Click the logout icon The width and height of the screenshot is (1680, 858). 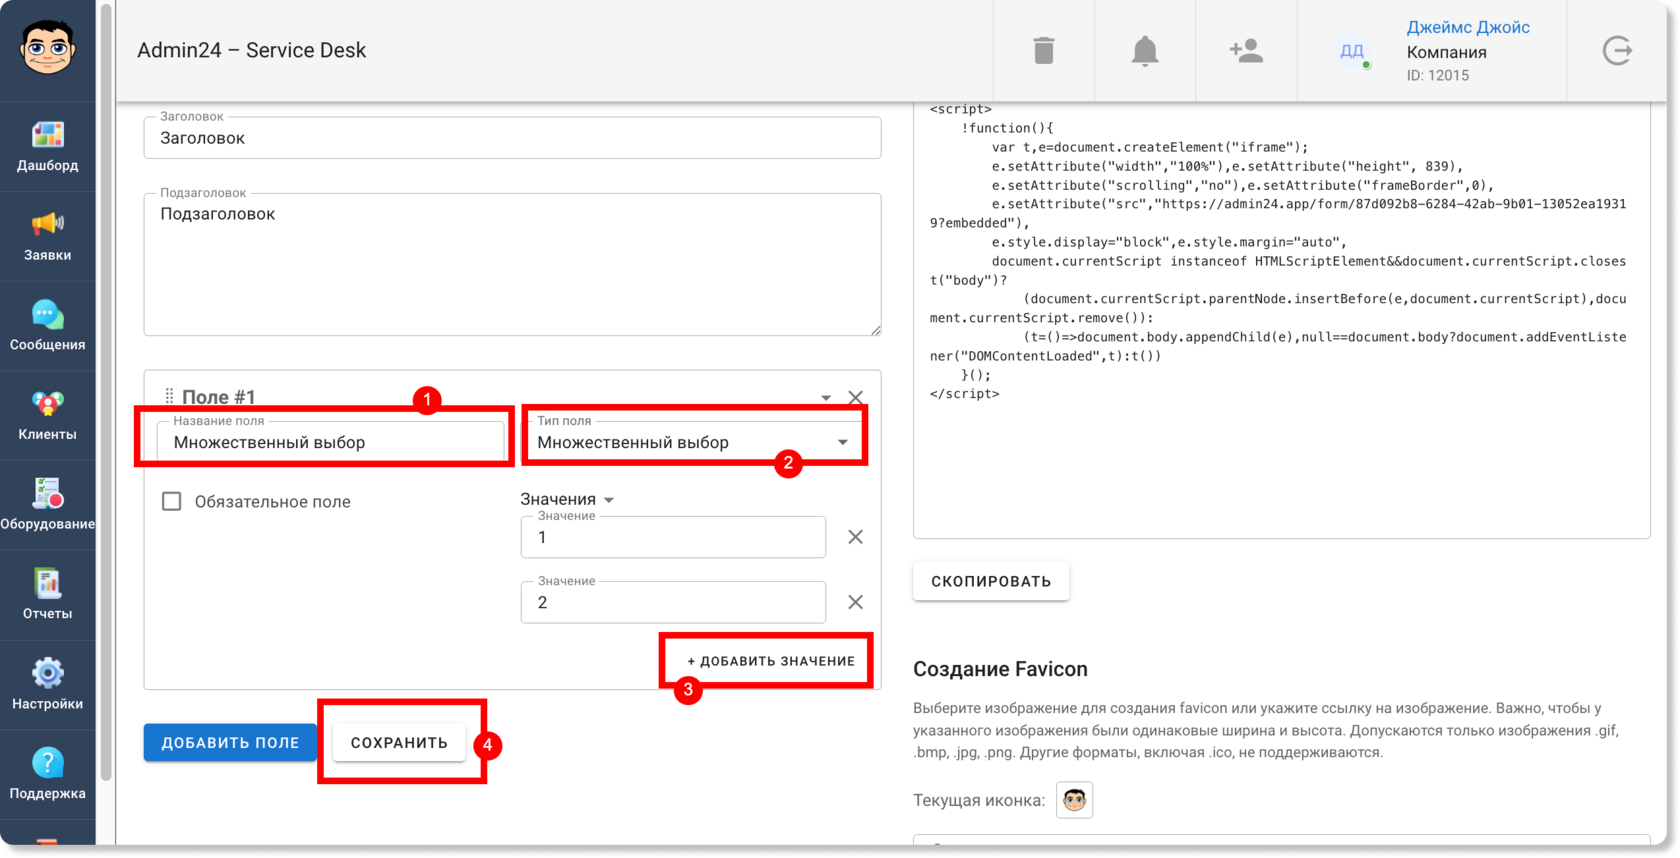point(1617,50)
